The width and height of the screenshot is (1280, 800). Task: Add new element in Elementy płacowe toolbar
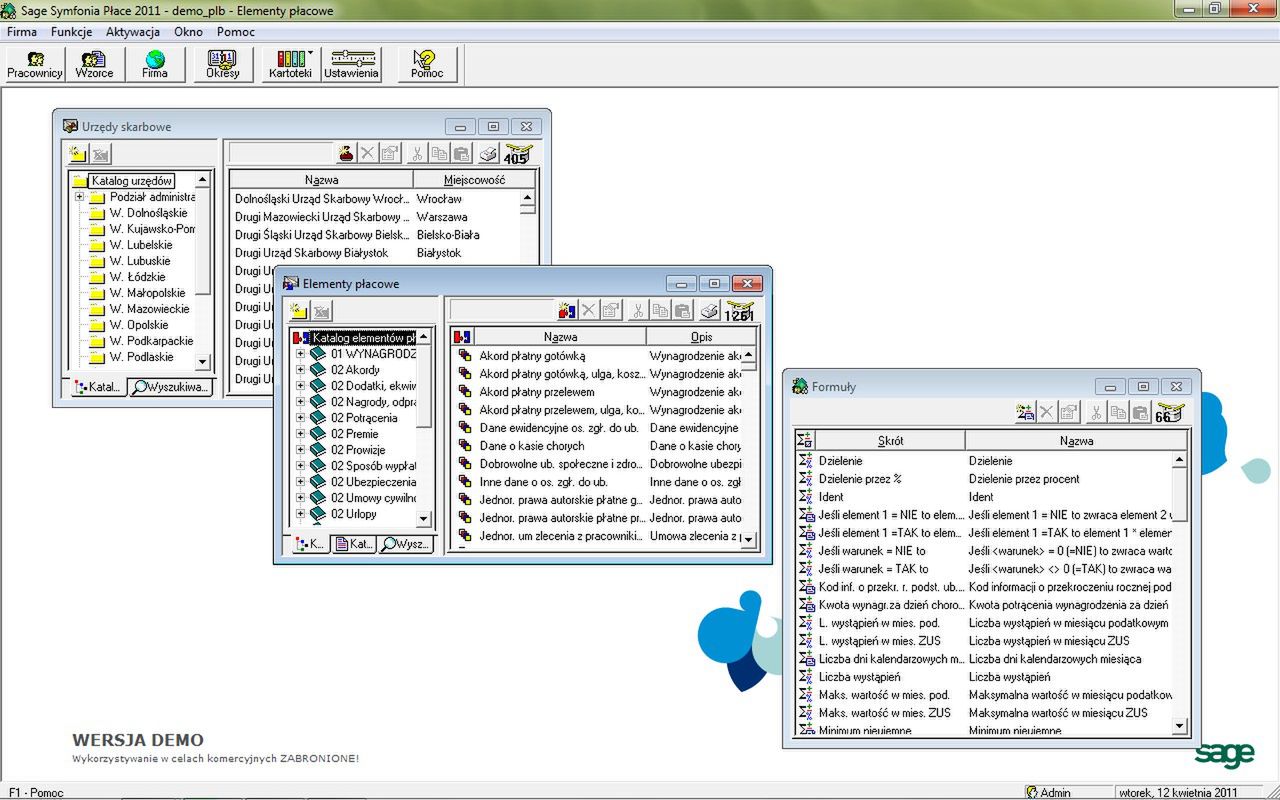pyautogui.click(x=566, y=310)
